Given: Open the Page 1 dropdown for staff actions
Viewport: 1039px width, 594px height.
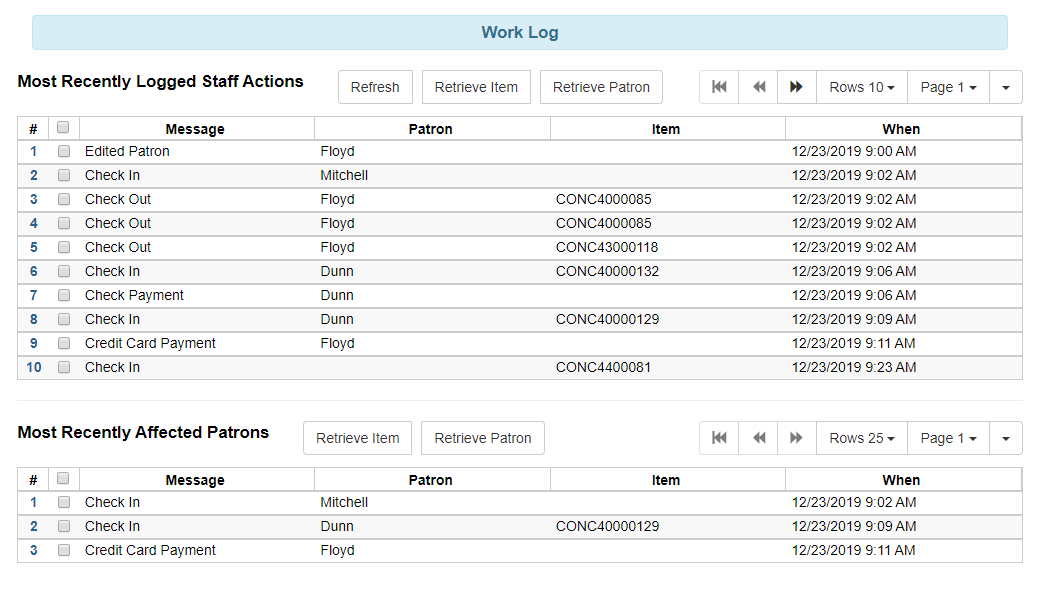Looking at the screenshot, I should click(947, 87).
